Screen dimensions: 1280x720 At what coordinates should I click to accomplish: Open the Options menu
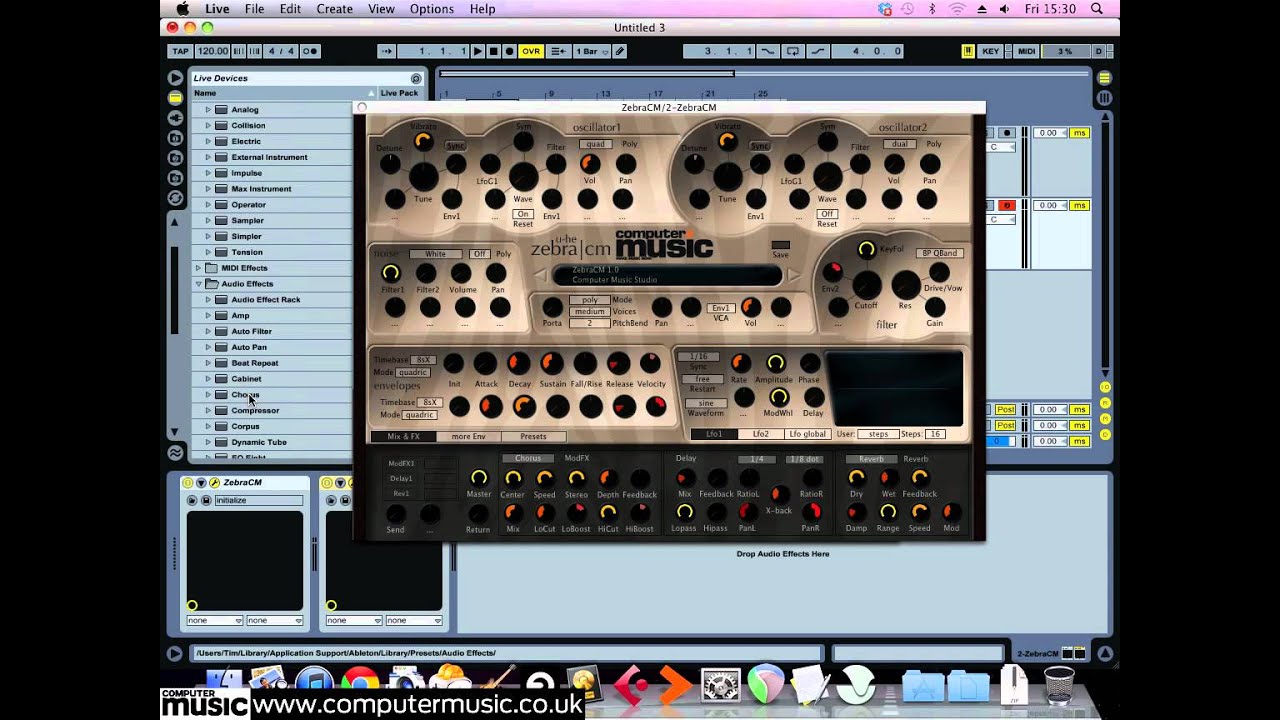click(431, 9)
